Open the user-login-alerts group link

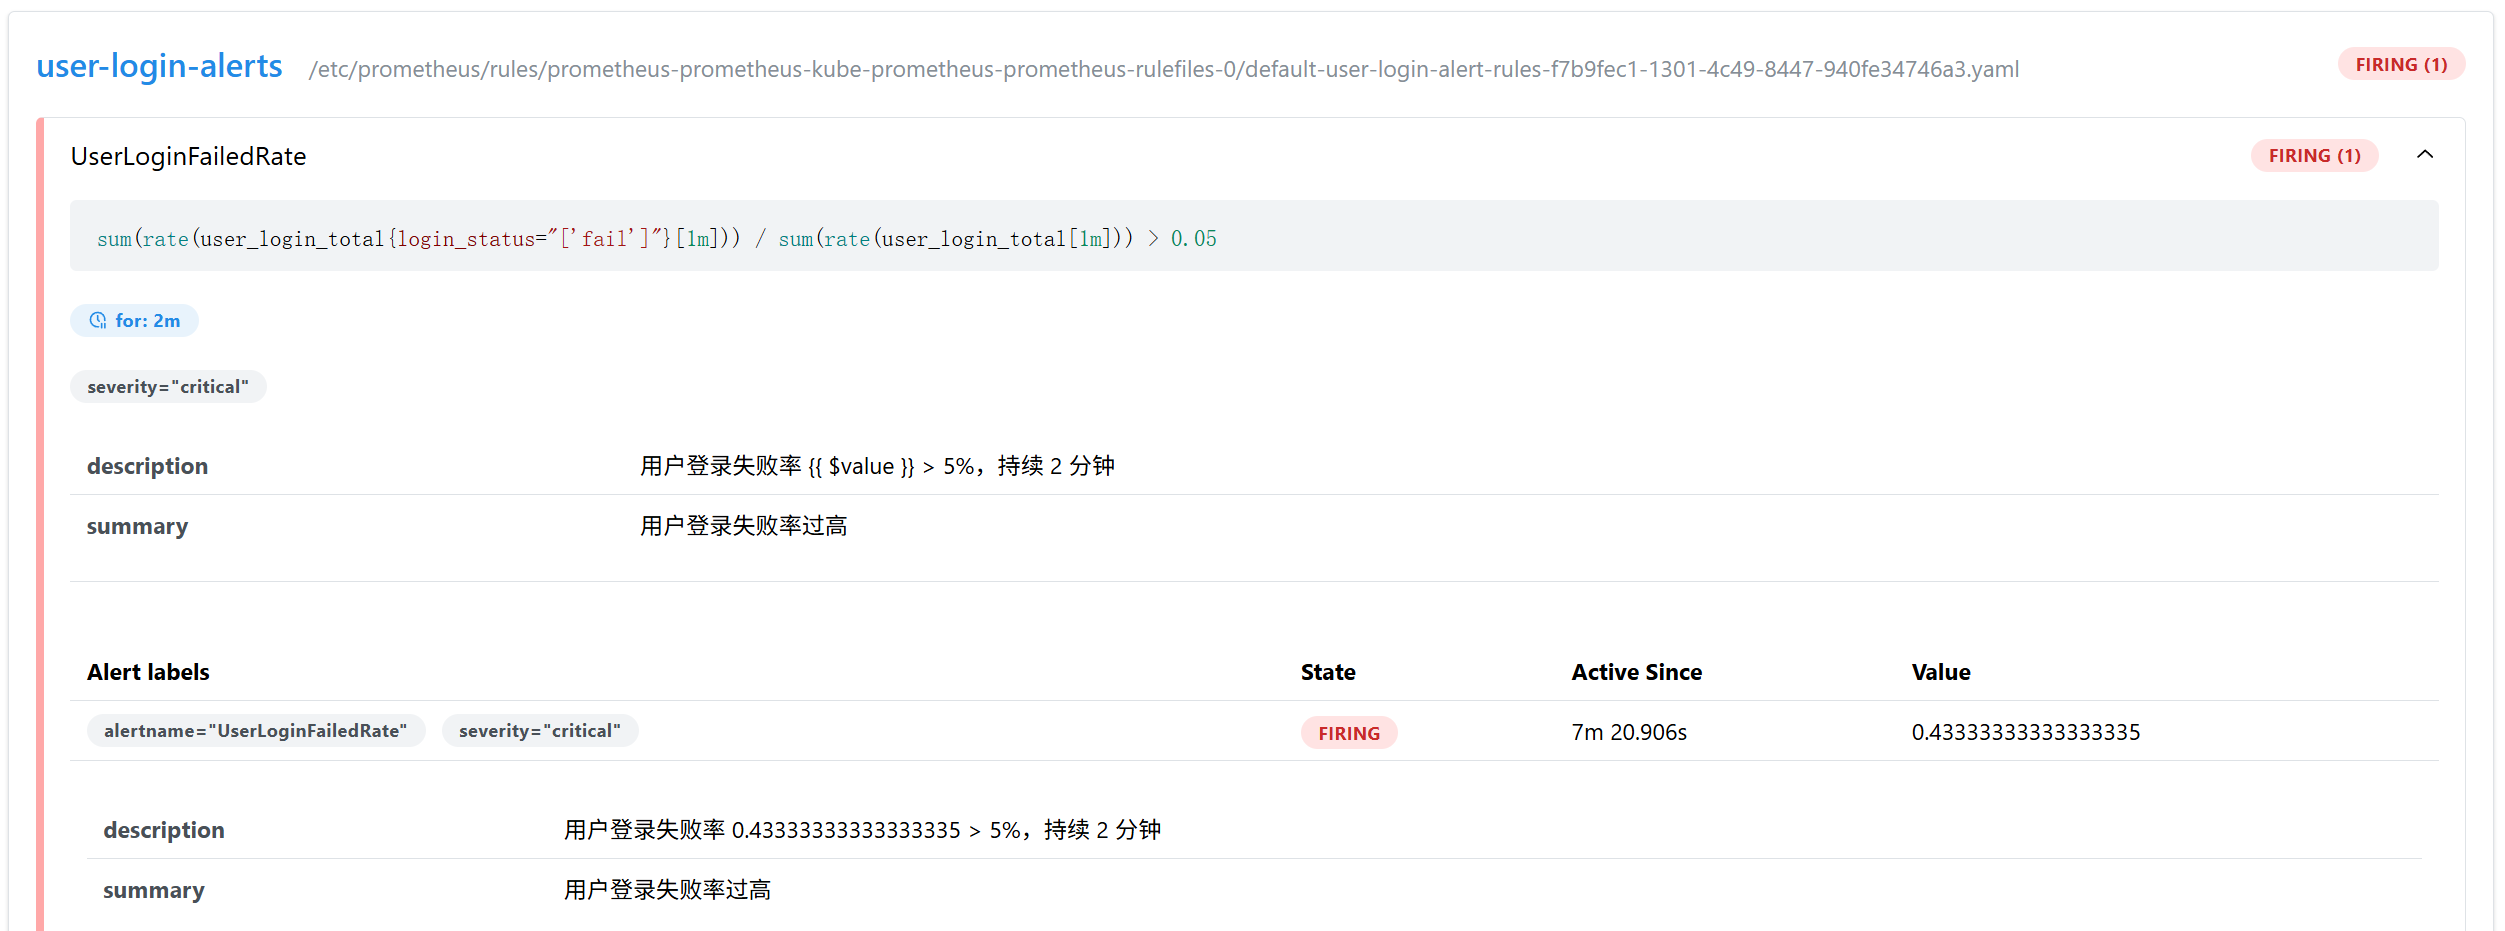tap(159, 66)
